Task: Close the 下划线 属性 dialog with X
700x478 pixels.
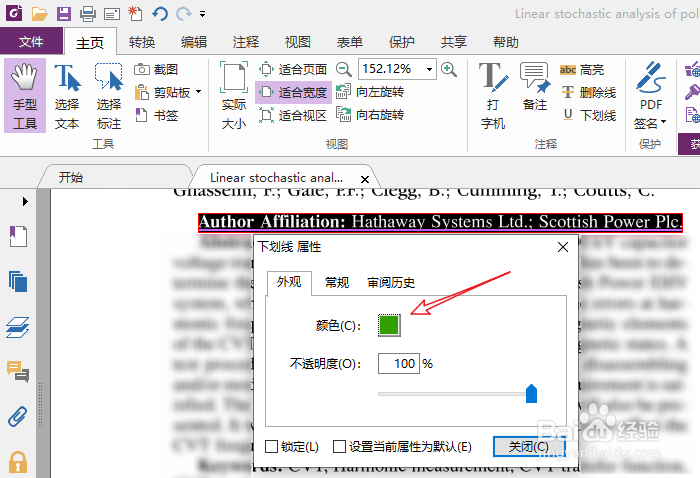Action: [562, 247]
